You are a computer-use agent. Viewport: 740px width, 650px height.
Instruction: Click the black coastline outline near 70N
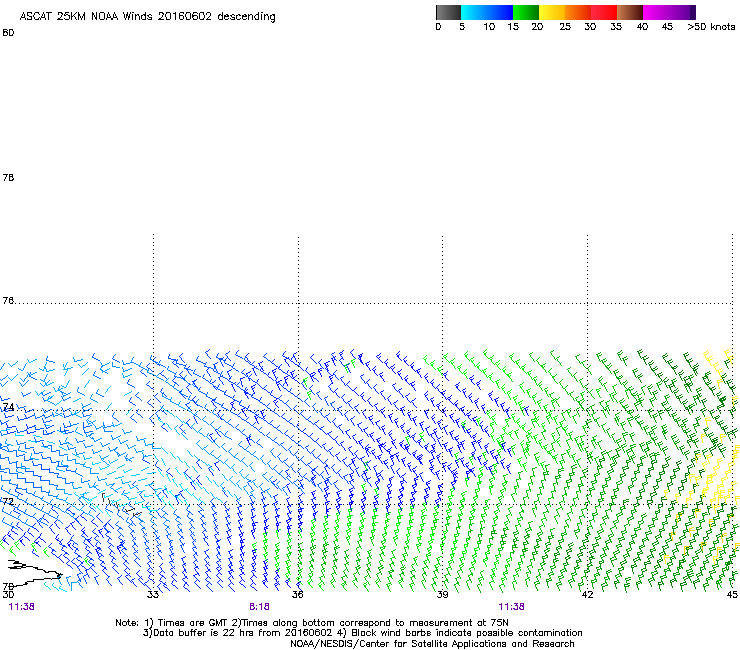point(34,573)
